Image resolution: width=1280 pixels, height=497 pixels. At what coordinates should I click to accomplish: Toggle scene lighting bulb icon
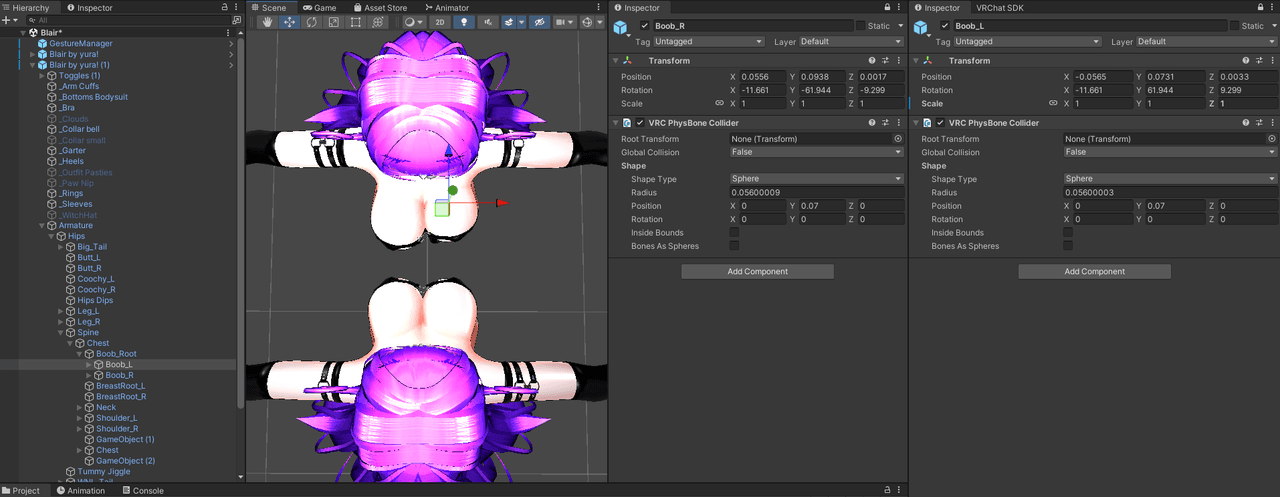464,22
